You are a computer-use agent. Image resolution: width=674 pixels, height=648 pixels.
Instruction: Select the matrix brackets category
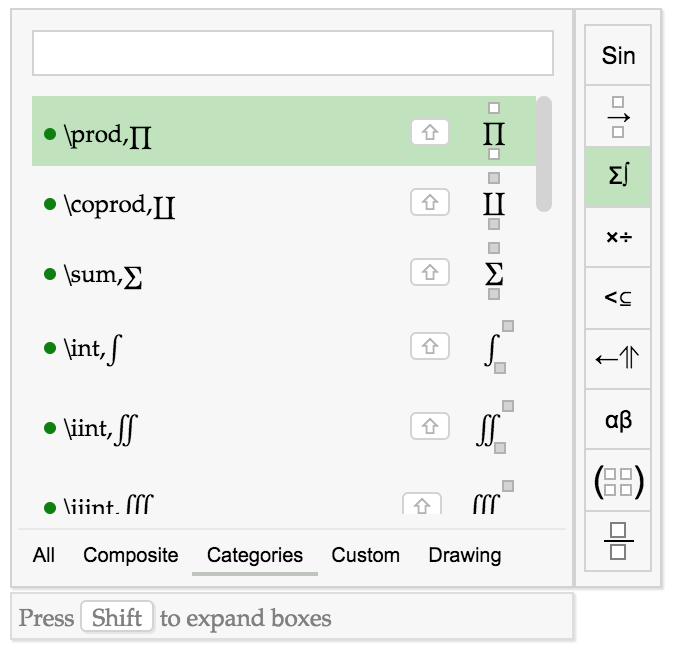coord(618,480)
